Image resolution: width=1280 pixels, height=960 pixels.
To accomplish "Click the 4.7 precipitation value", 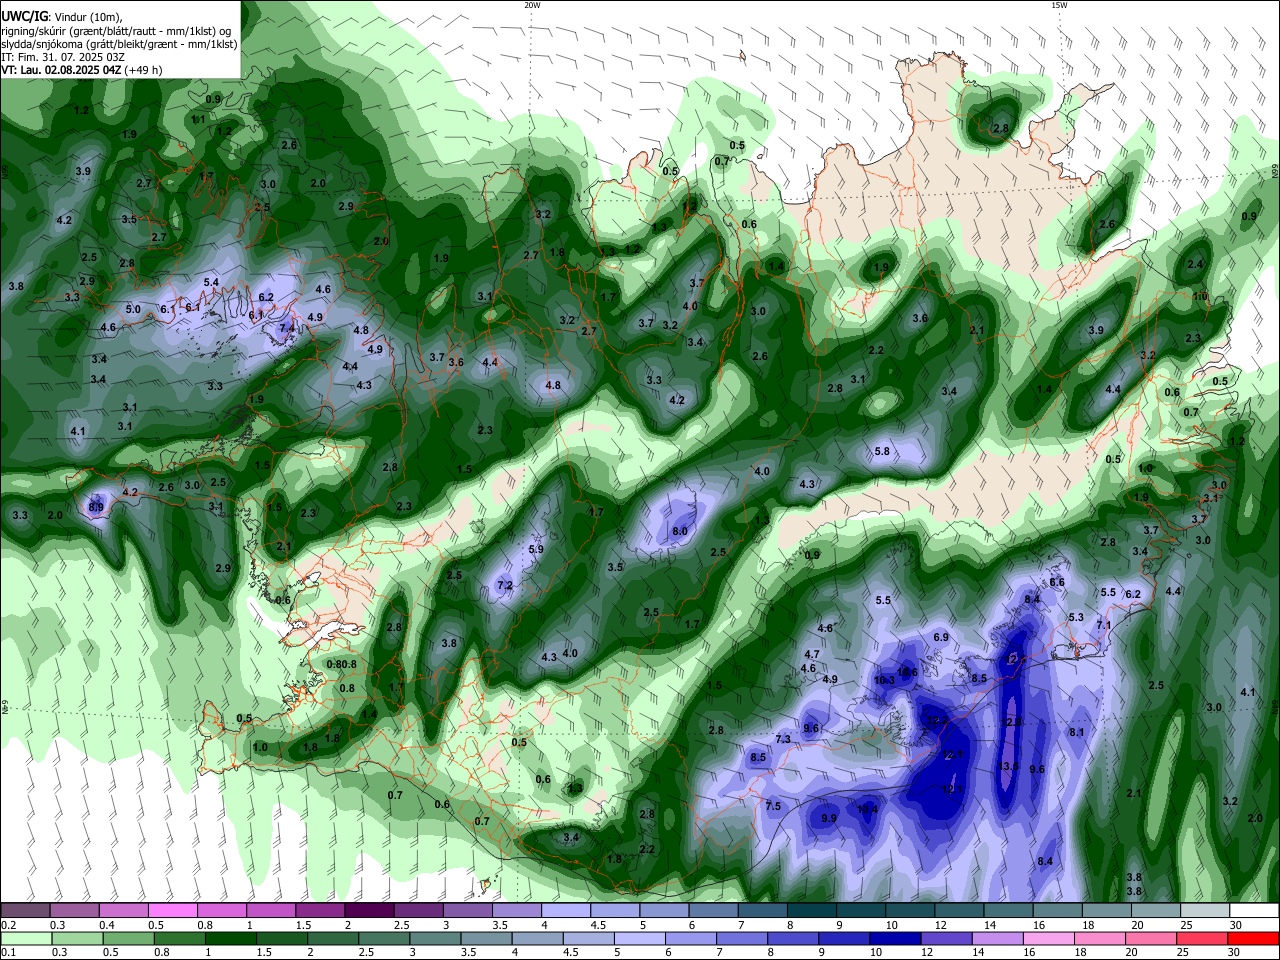I will [x=813, y=654].
